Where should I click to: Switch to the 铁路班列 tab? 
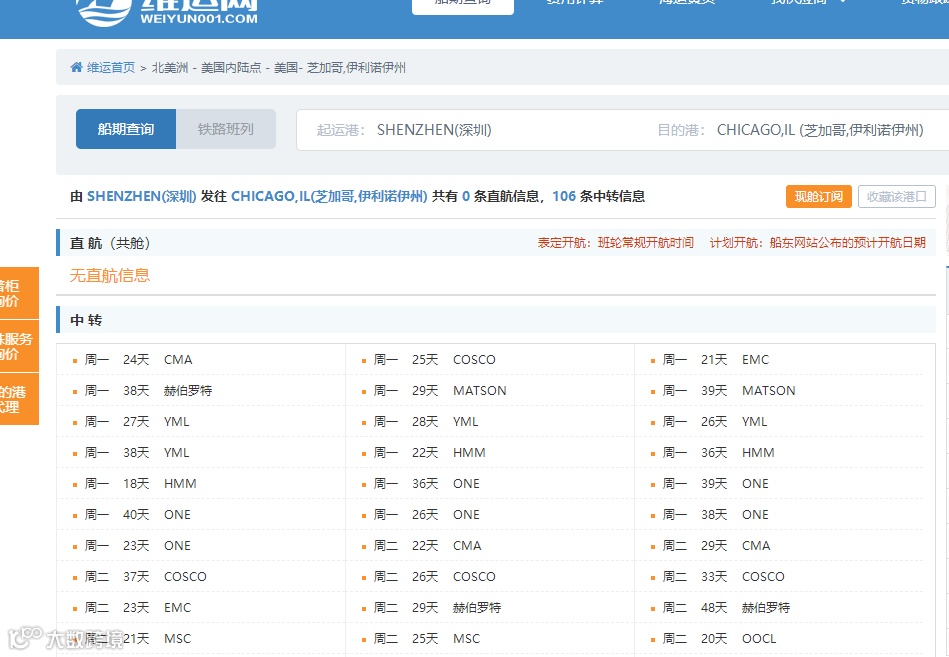pyautogui.click(x=226, y=129)
